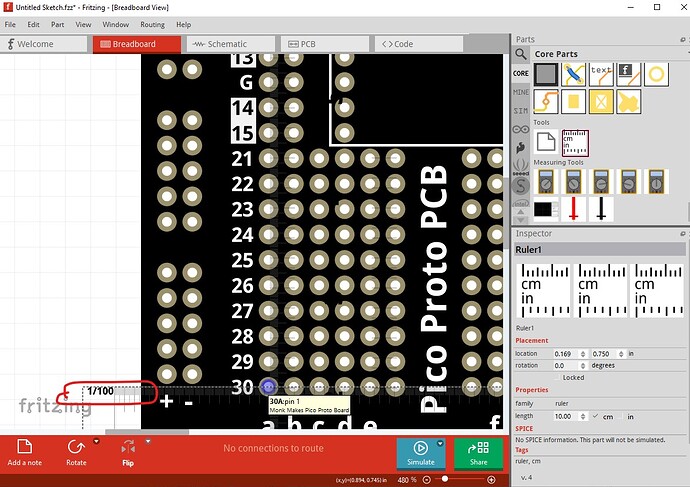Toggle the Locked checkbox
The width and height of the screenshot is (690, 487).
point(558,377)
